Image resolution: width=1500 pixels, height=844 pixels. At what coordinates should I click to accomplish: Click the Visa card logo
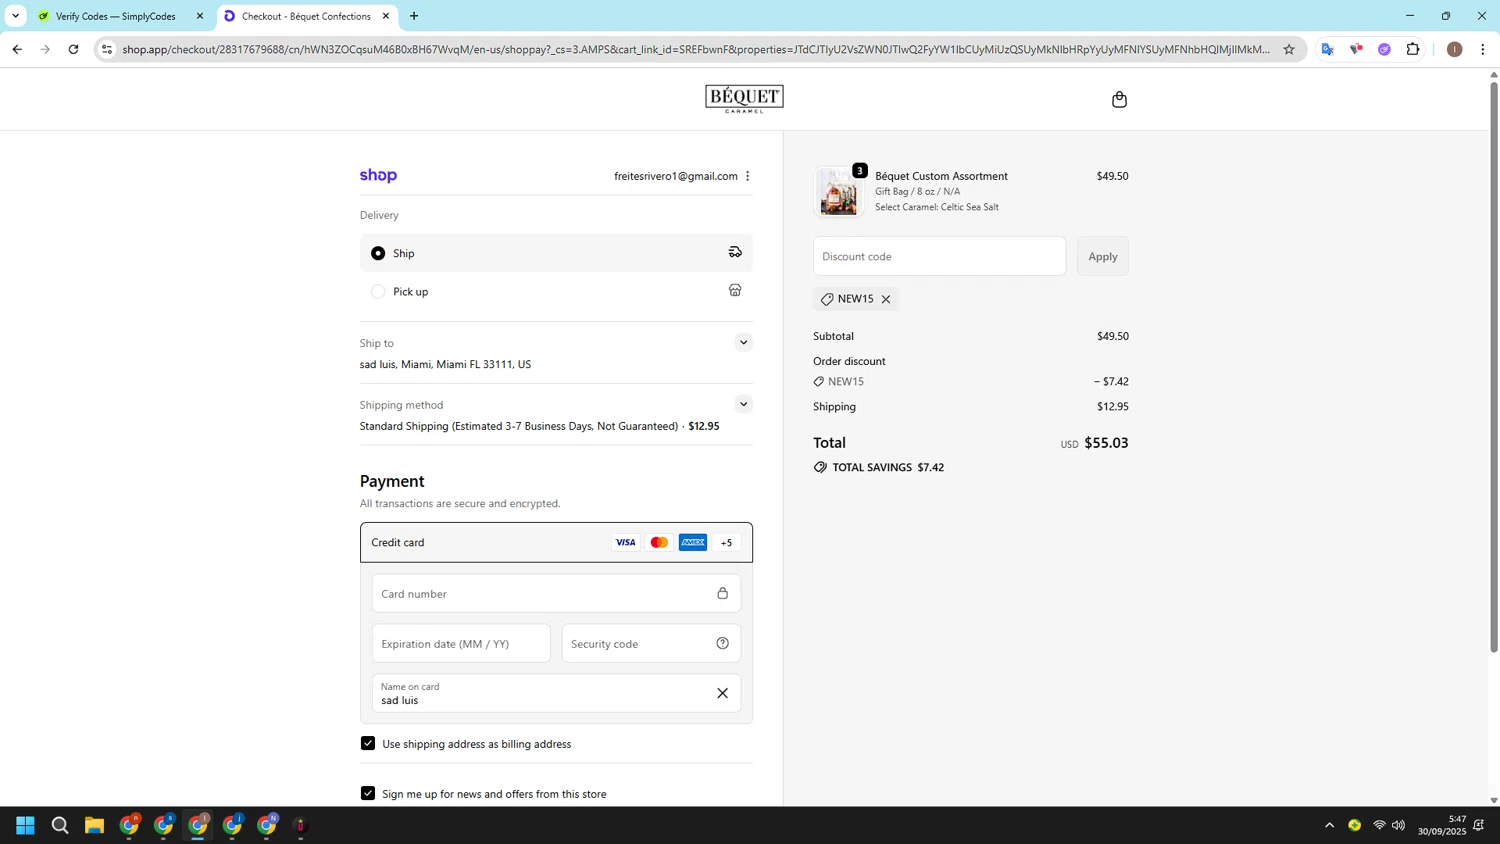click(625, 542)
